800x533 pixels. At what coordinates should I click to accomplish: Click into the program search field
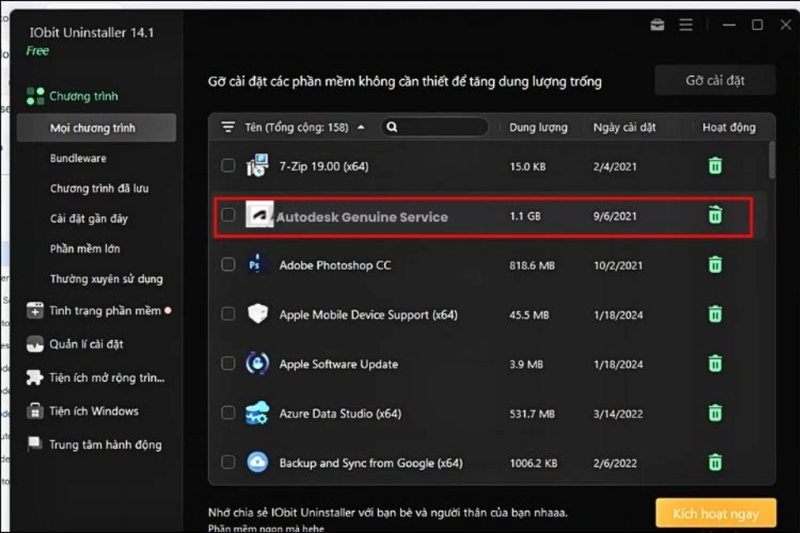(435, 127)
